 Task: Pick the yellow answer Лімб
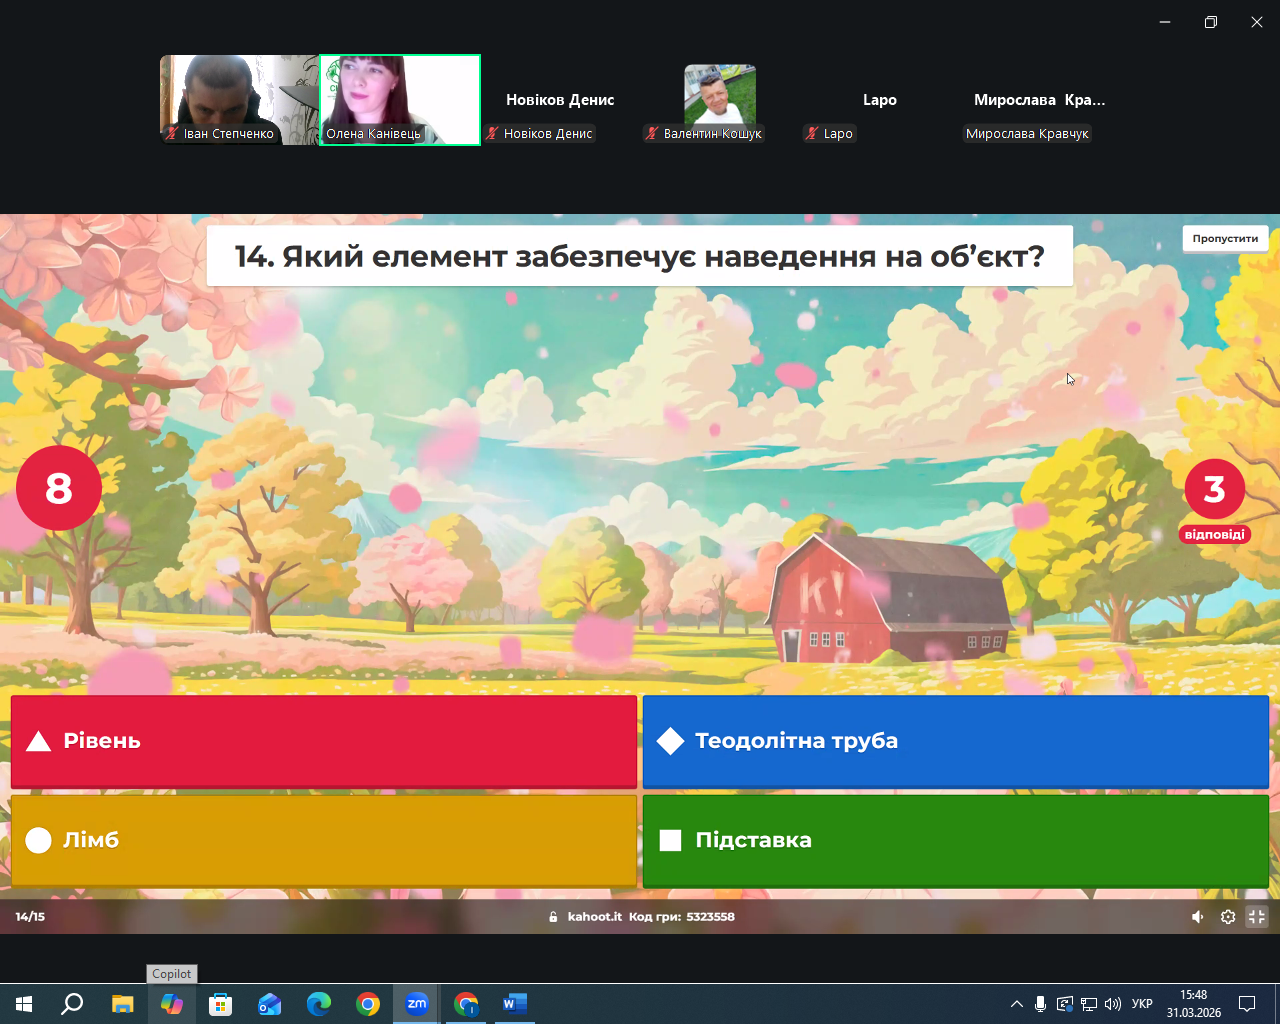(324, 840)
